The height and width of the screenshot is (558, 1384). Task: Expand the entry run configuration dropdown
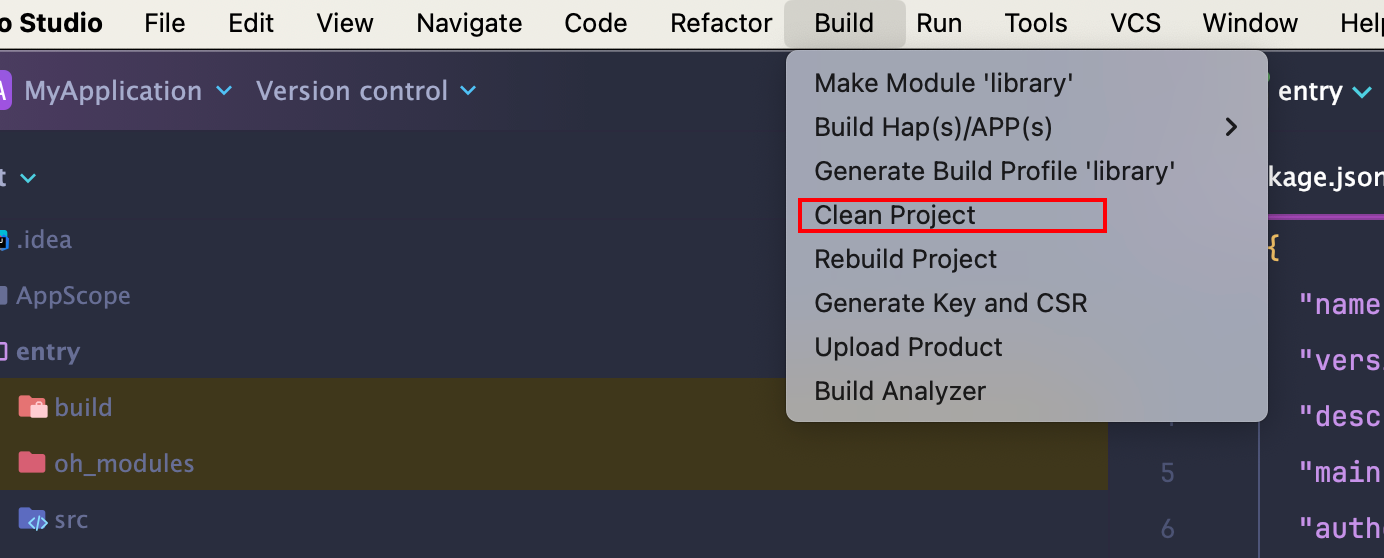tap(1362, 92)
